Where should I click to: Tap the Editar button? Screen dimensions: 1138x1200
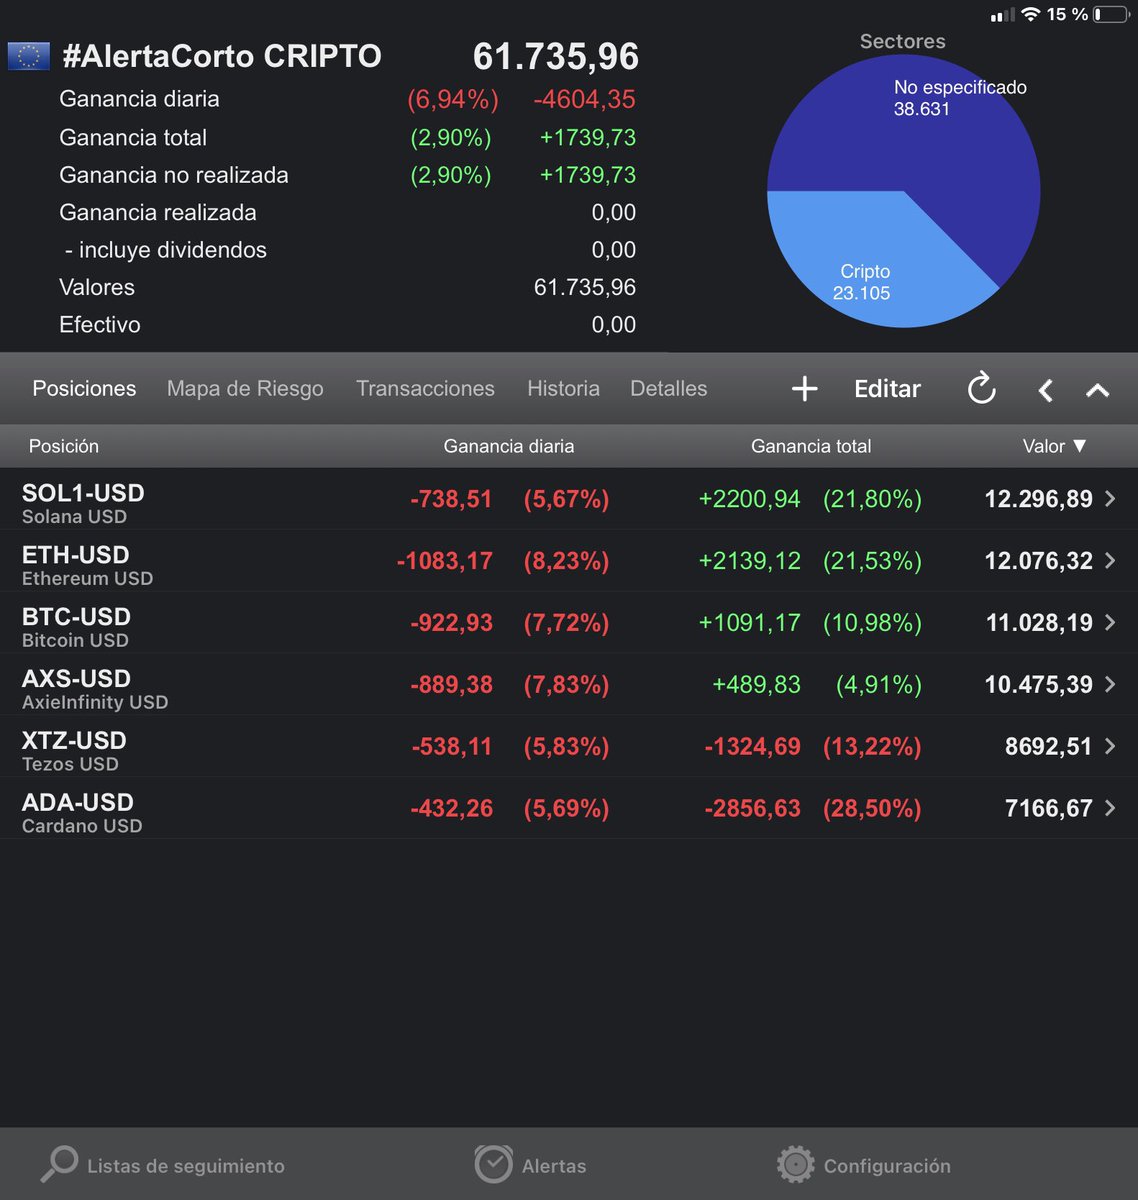(x=887, y=389)
